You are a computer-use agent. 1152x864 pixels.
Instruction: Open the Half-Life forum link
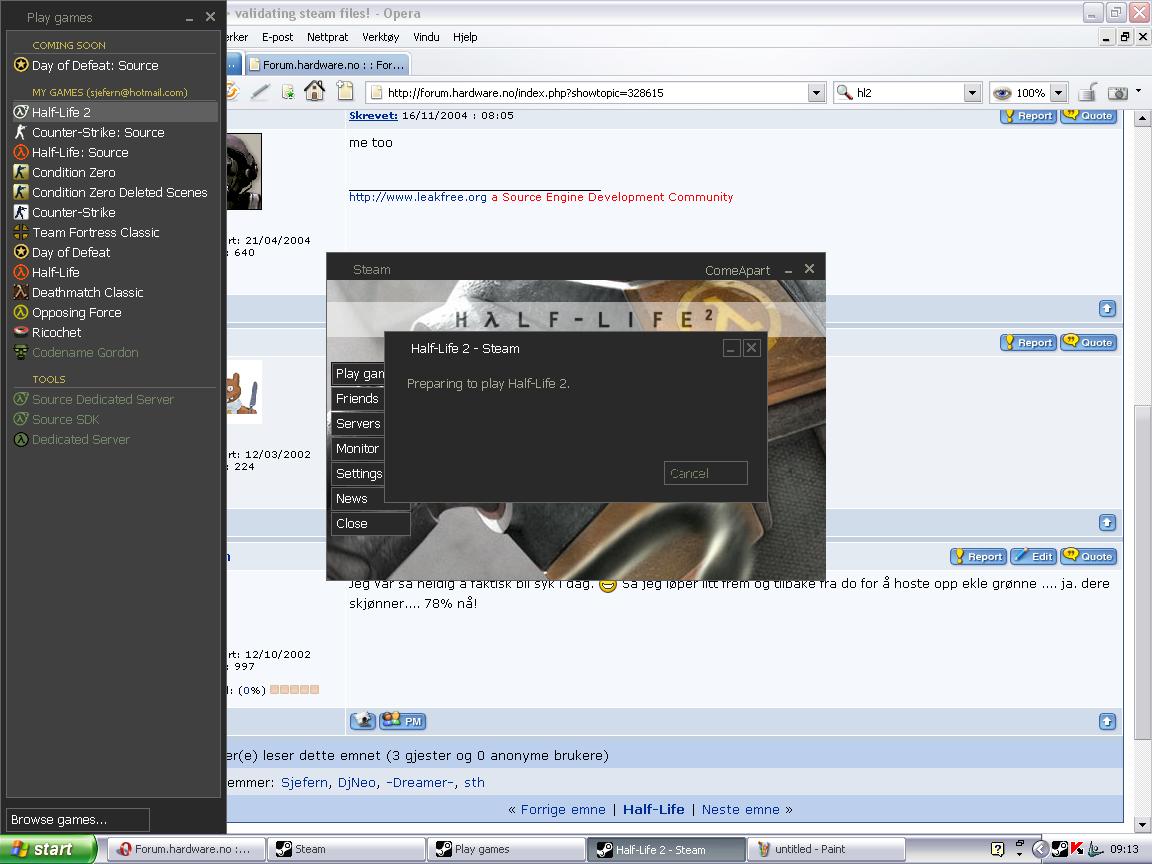click(653, 809)
